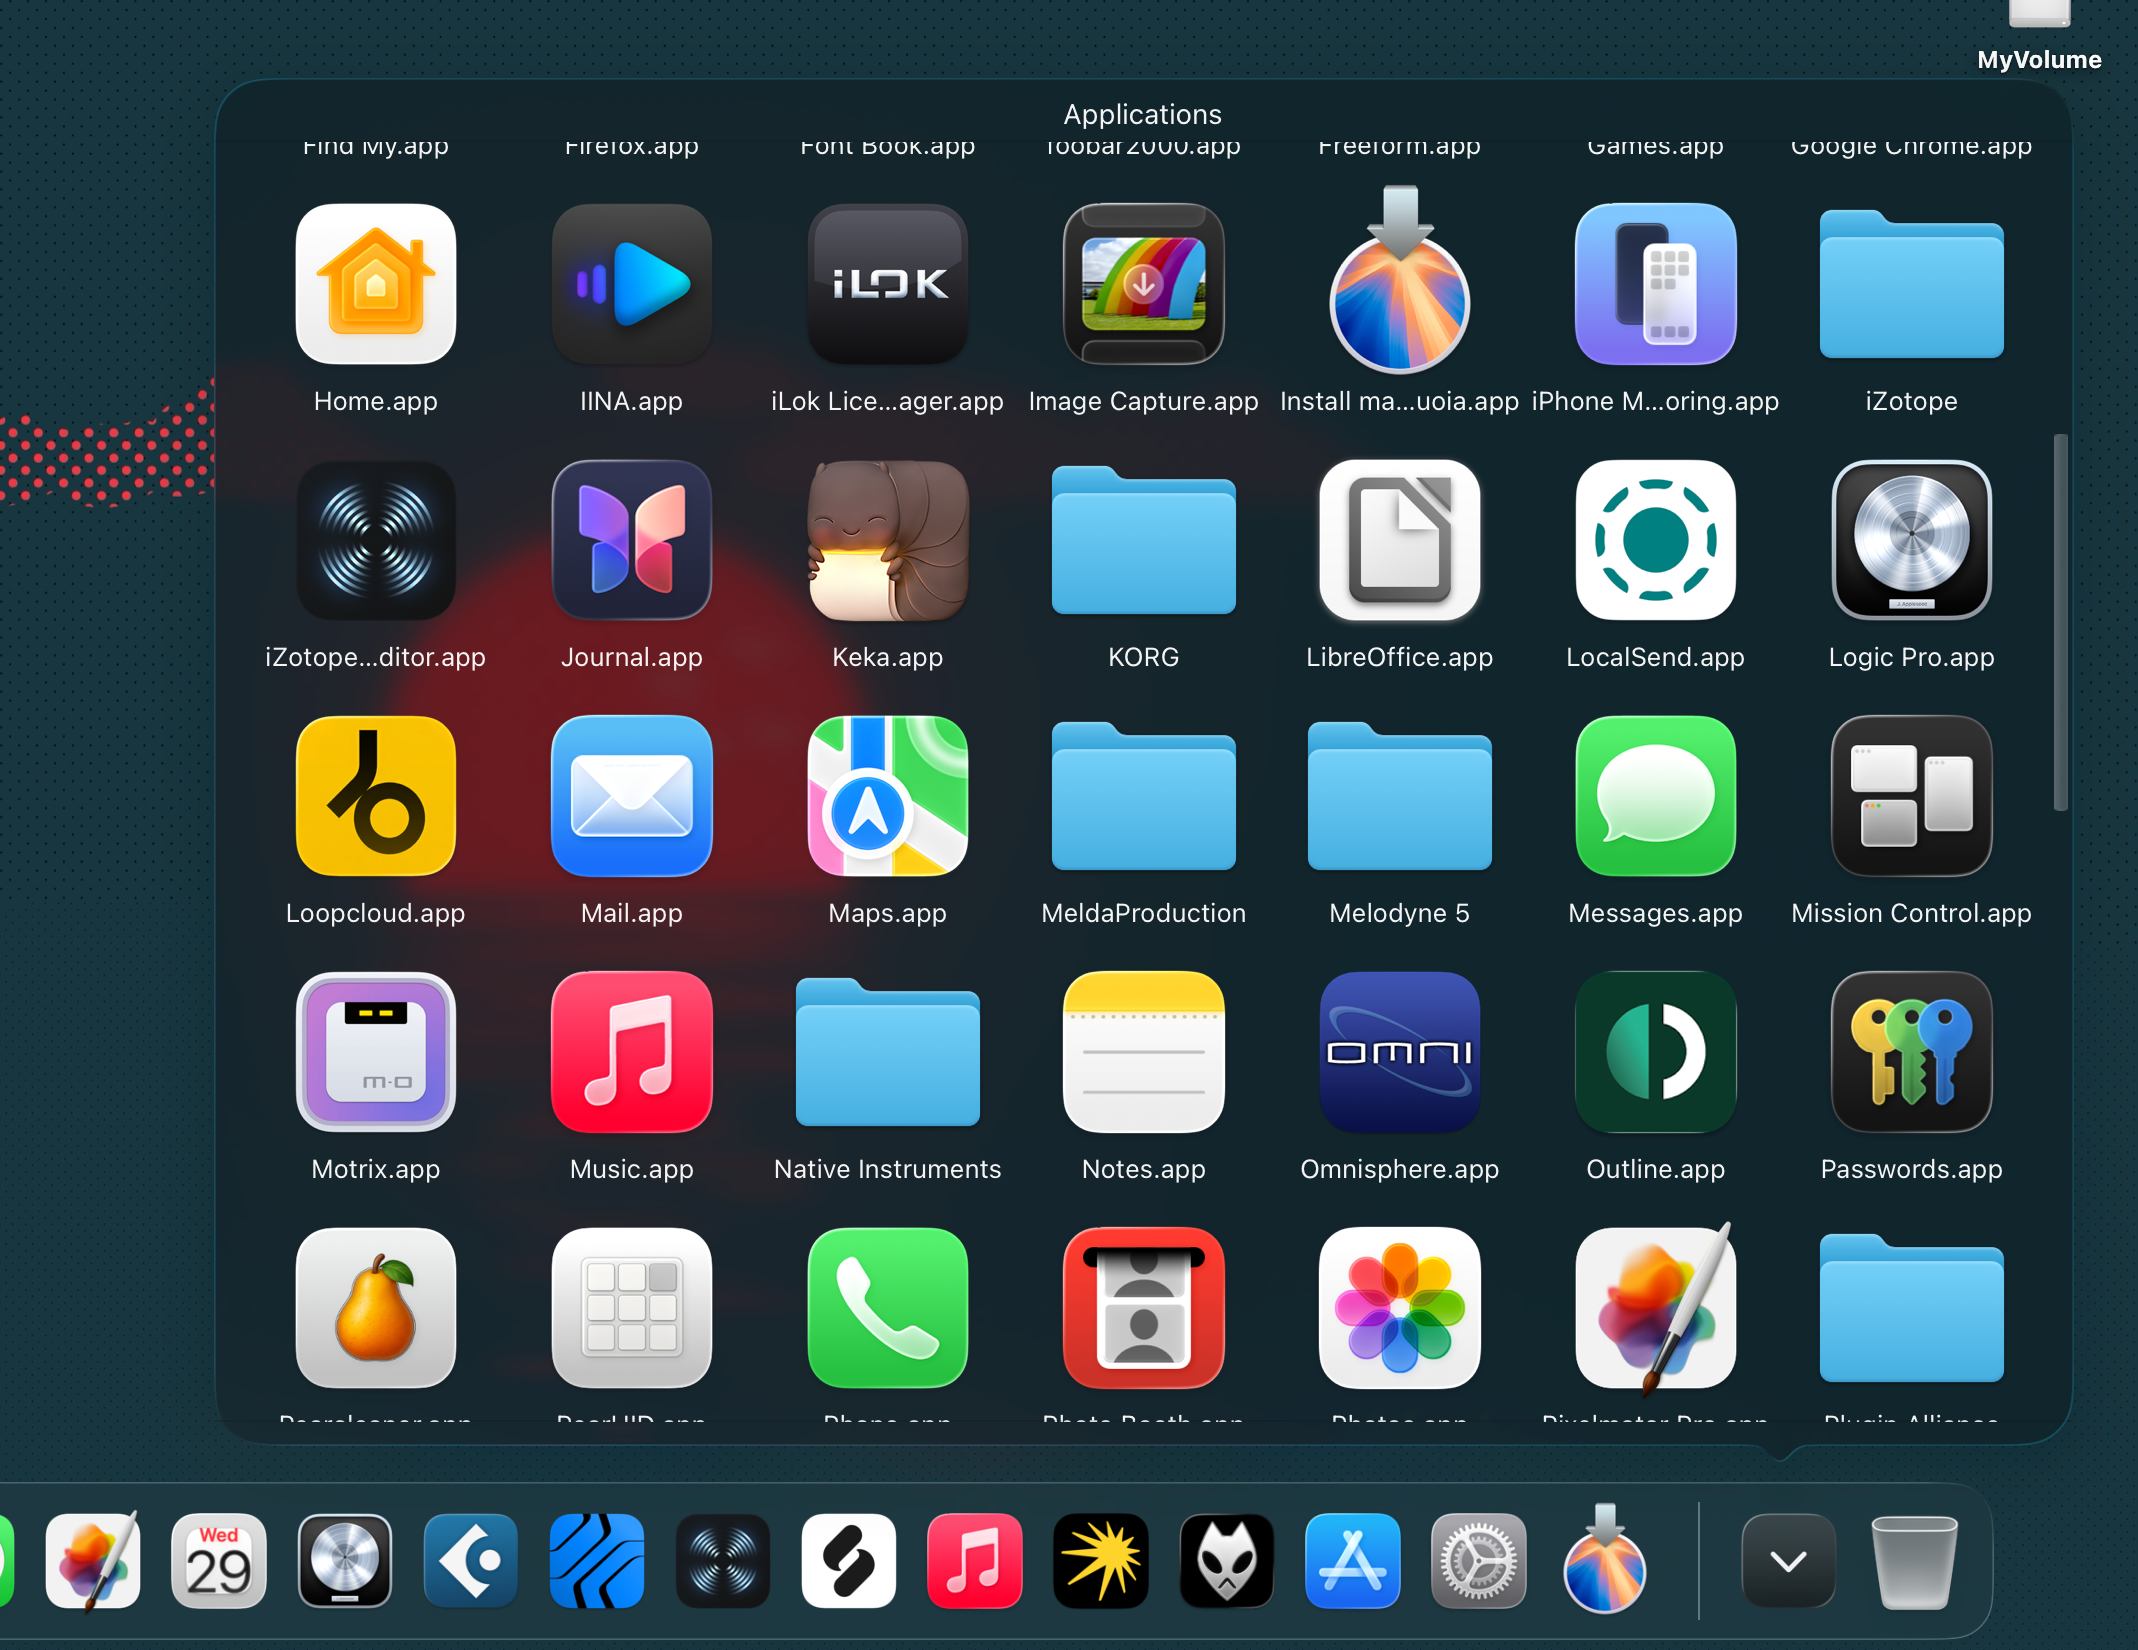Launch Journal.app
Screen dimensions: 2138x1650
click(x=631, y=541)
